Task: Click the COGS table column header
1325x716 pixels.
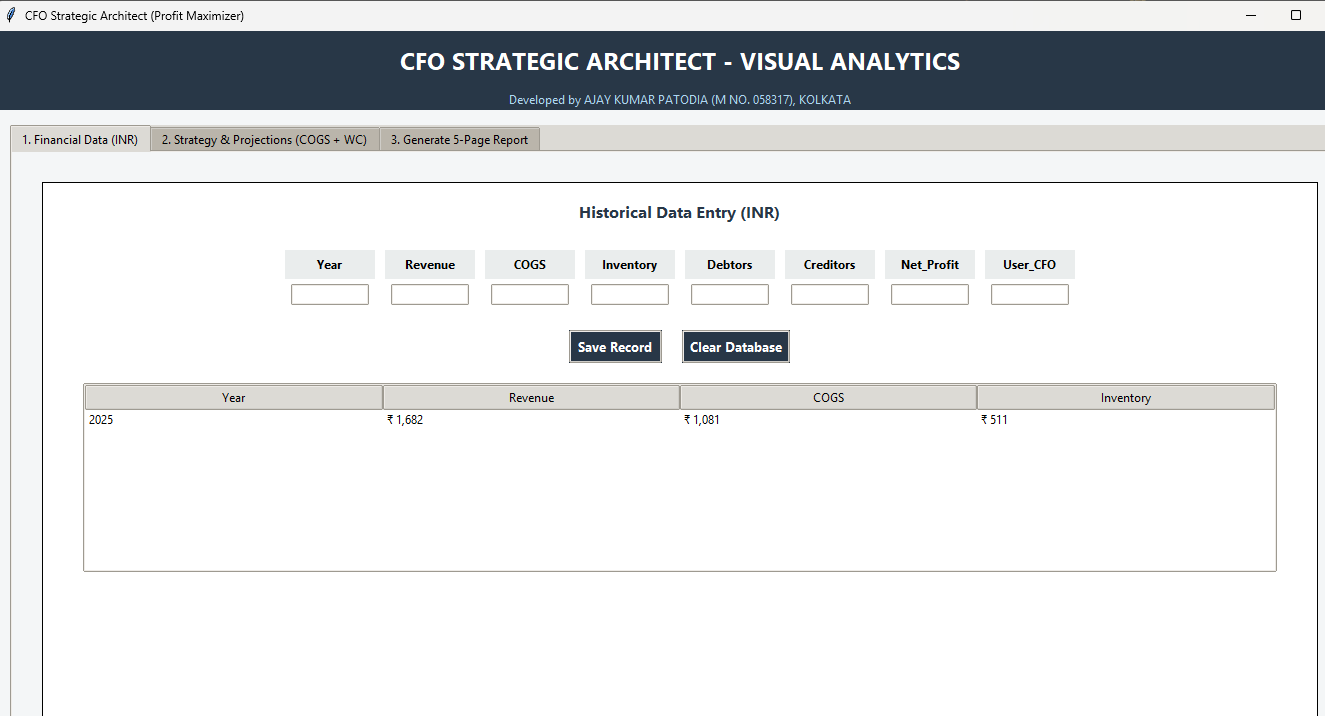Action: [x=828, y=398]
